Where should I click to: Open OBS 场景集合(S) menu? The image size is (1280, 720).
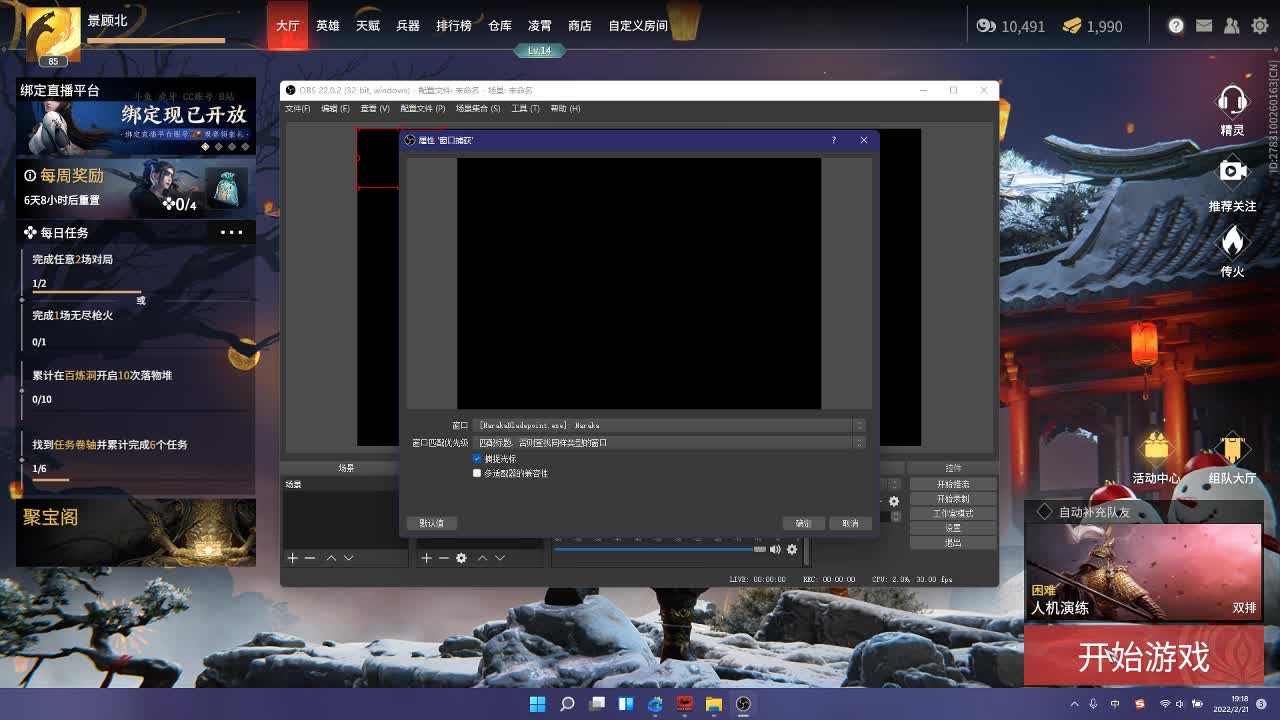click(478, 108)
